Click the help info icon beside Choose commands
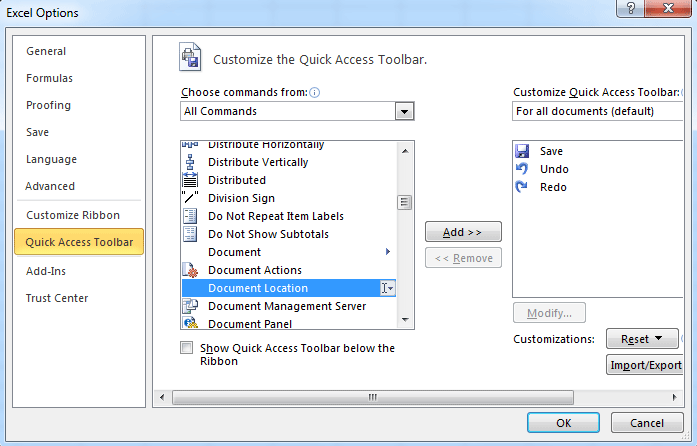This screenshot has width=697, height=446. (x=314, y=92)
